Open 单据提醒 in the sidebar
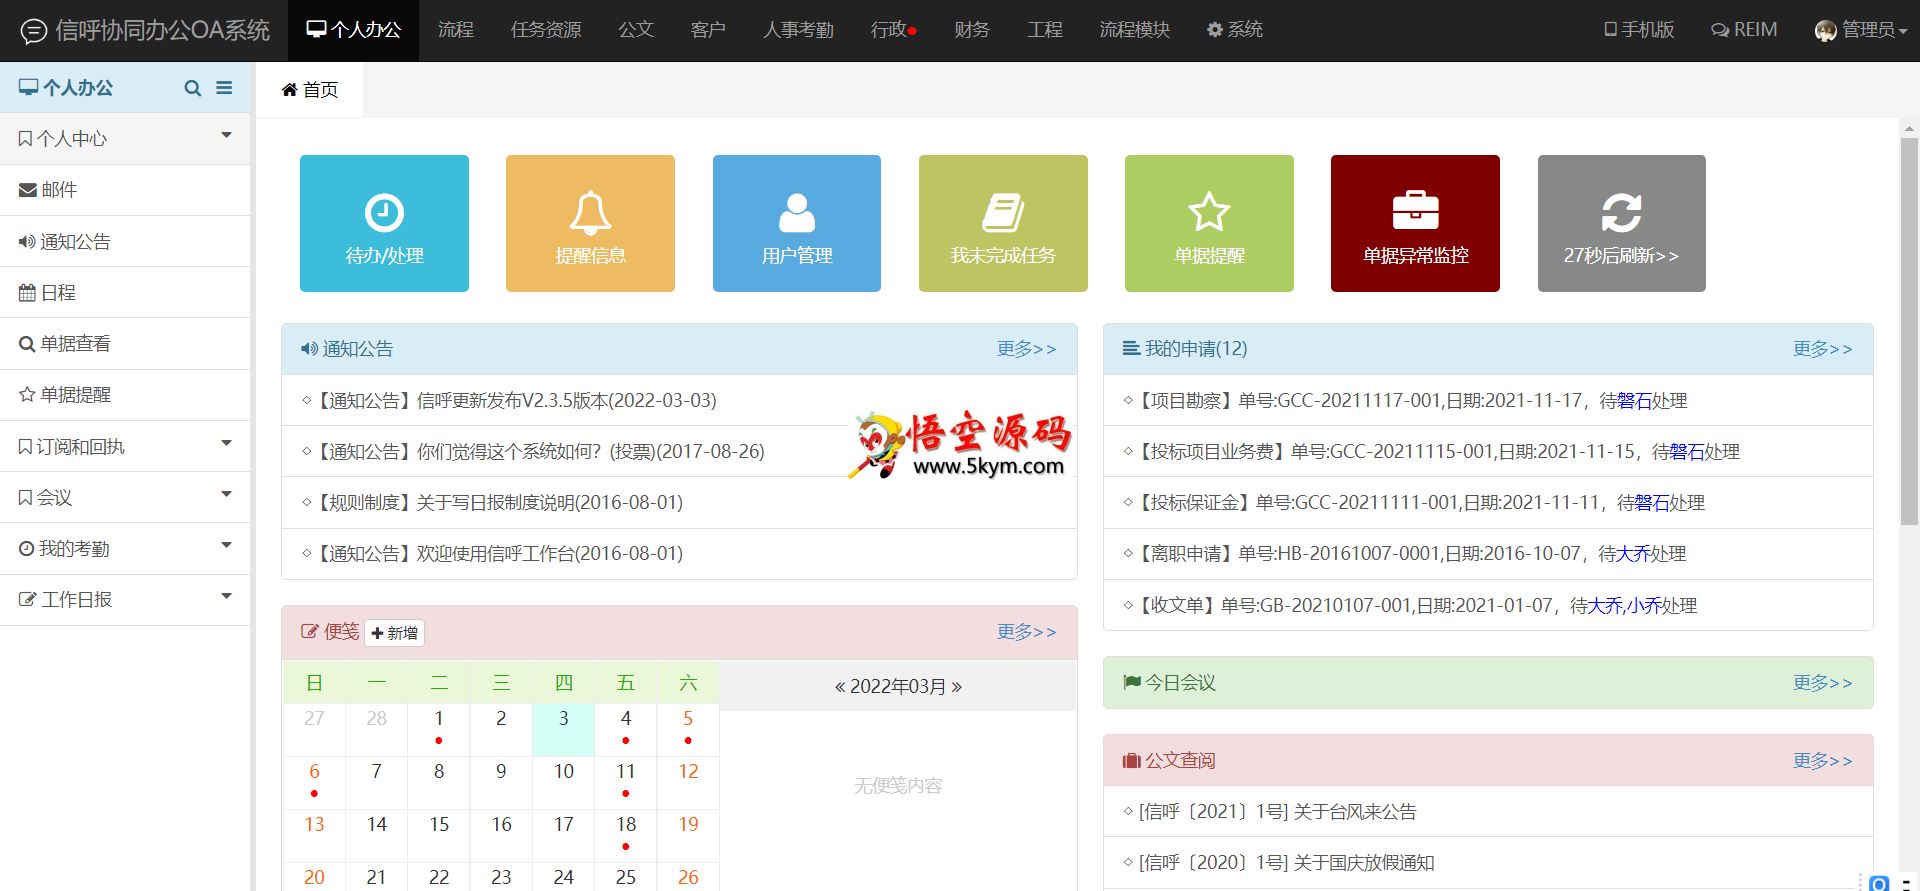 [x=125, y=394]
